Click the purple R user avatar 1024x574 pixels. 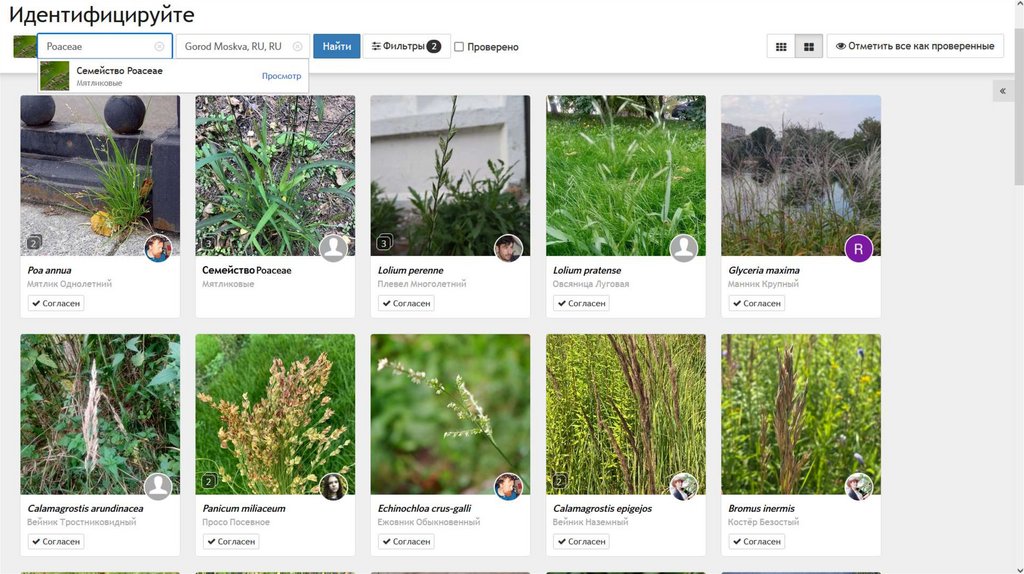pos(859,248)
